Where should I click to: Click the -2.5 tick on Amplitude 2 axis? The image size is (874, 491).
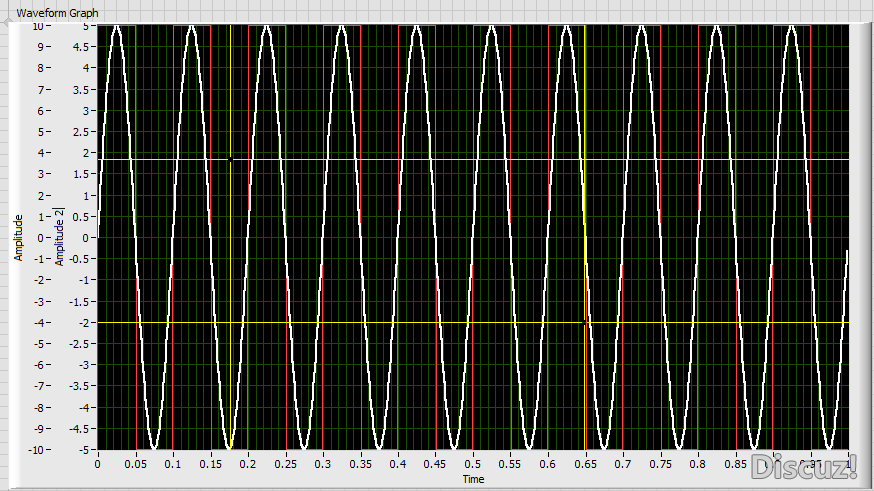(x=80, y=344)
